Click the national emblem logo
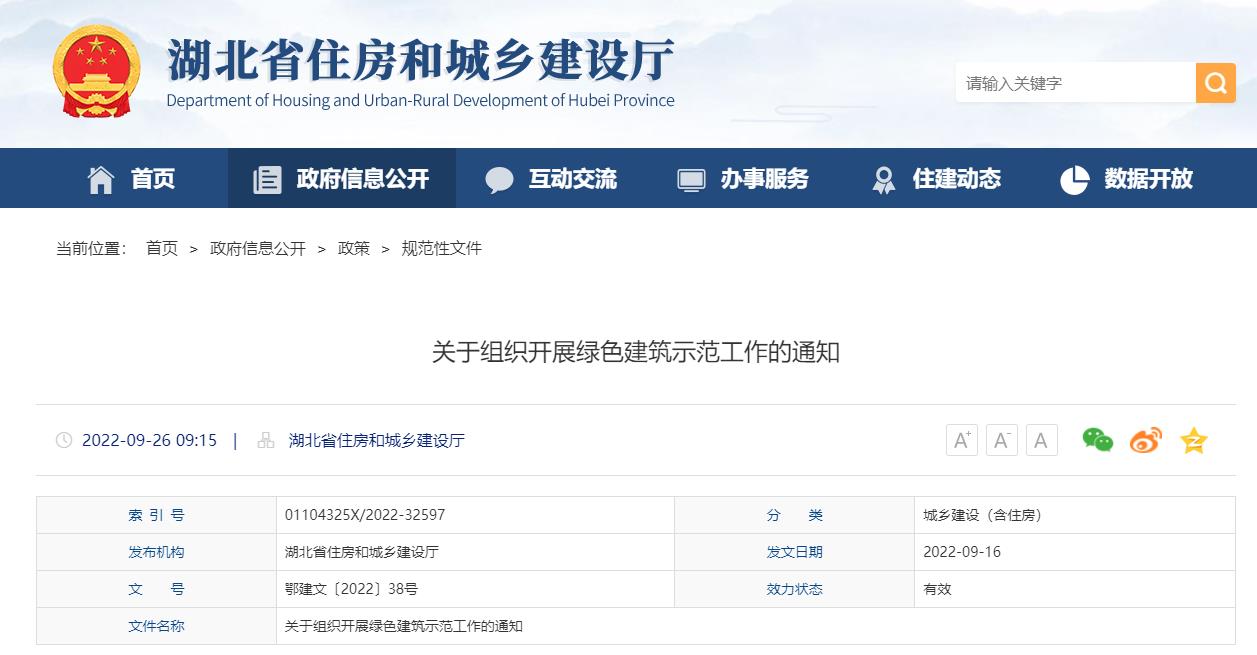Viewport: 1257px width, 655px height. click(97, 72)
